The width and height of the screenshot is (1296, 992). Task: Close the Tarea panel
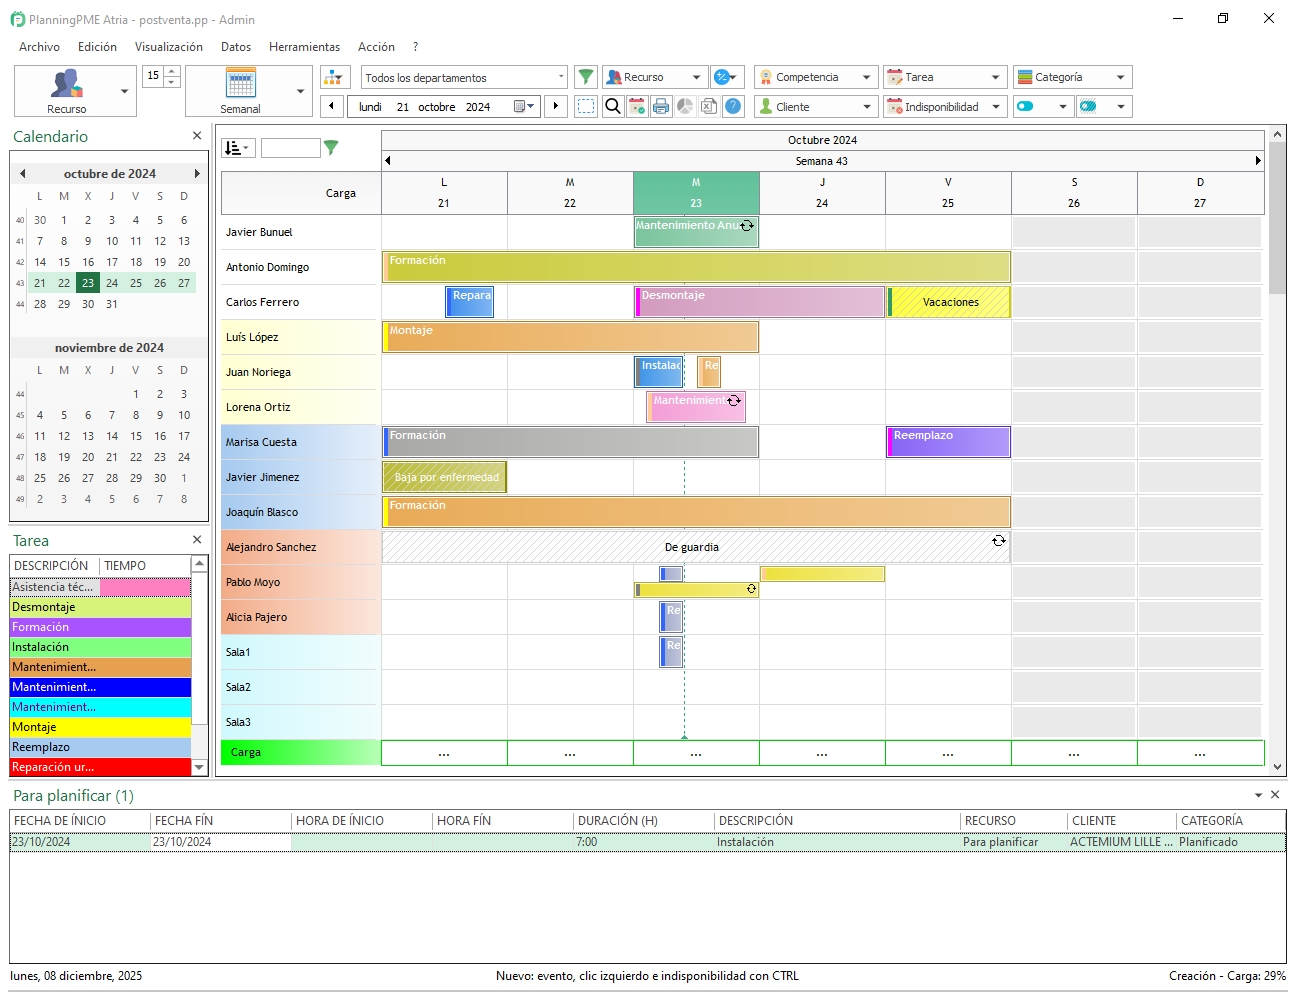coord(197,539)
